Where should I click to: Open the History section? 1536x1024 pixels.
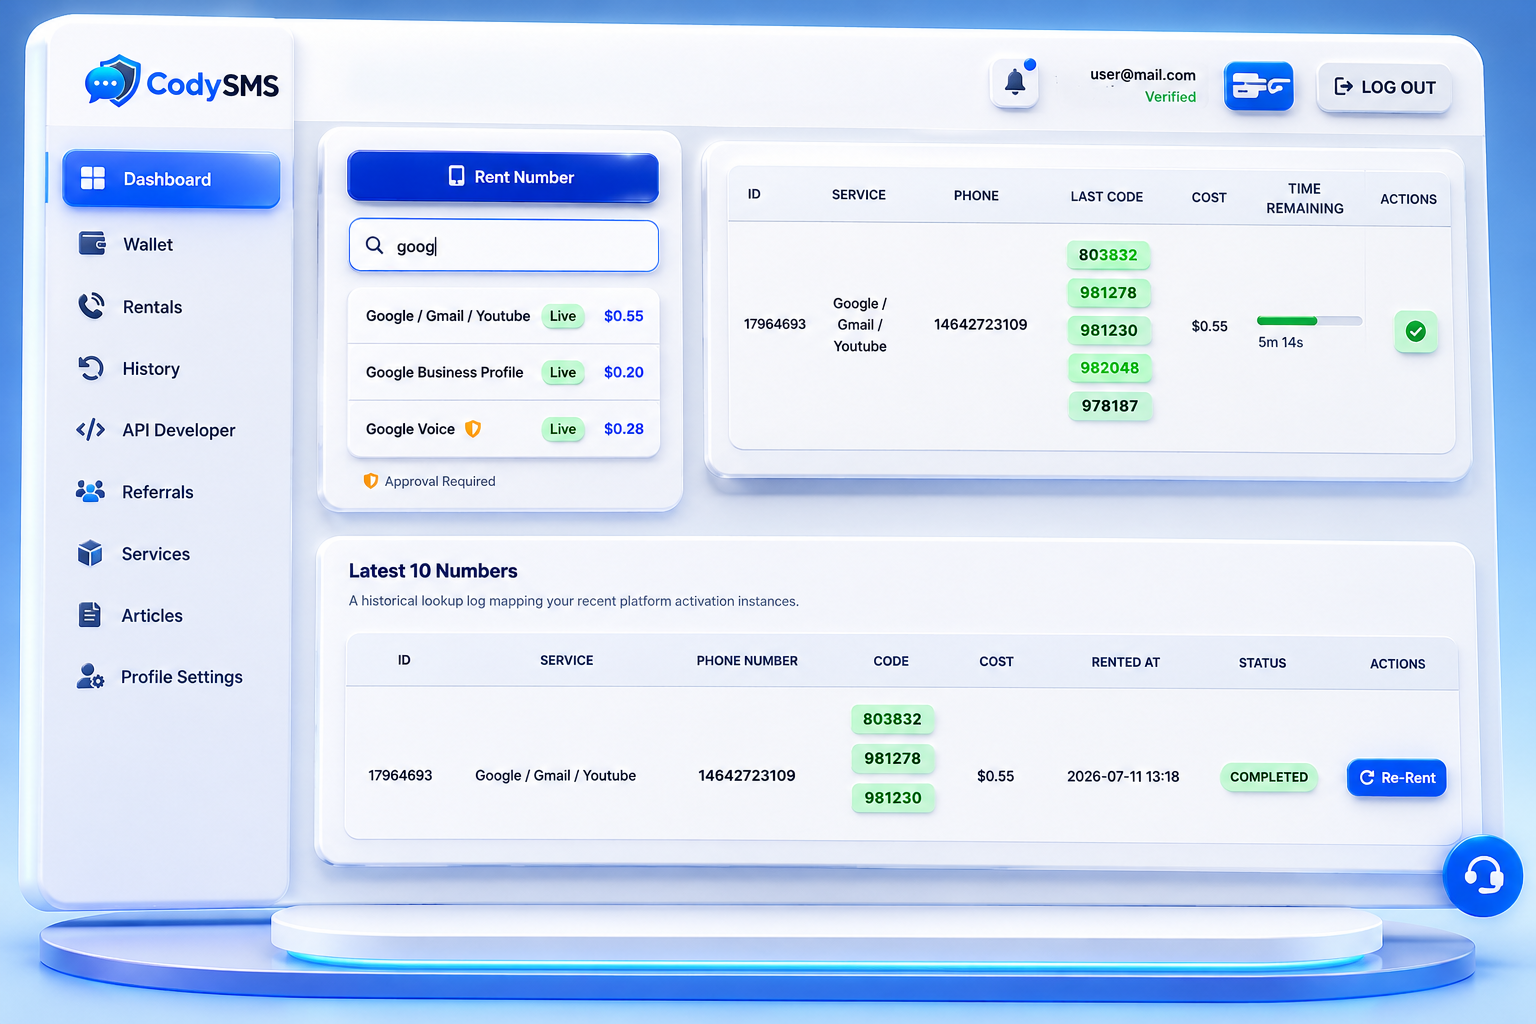click(x=151, y=368)
